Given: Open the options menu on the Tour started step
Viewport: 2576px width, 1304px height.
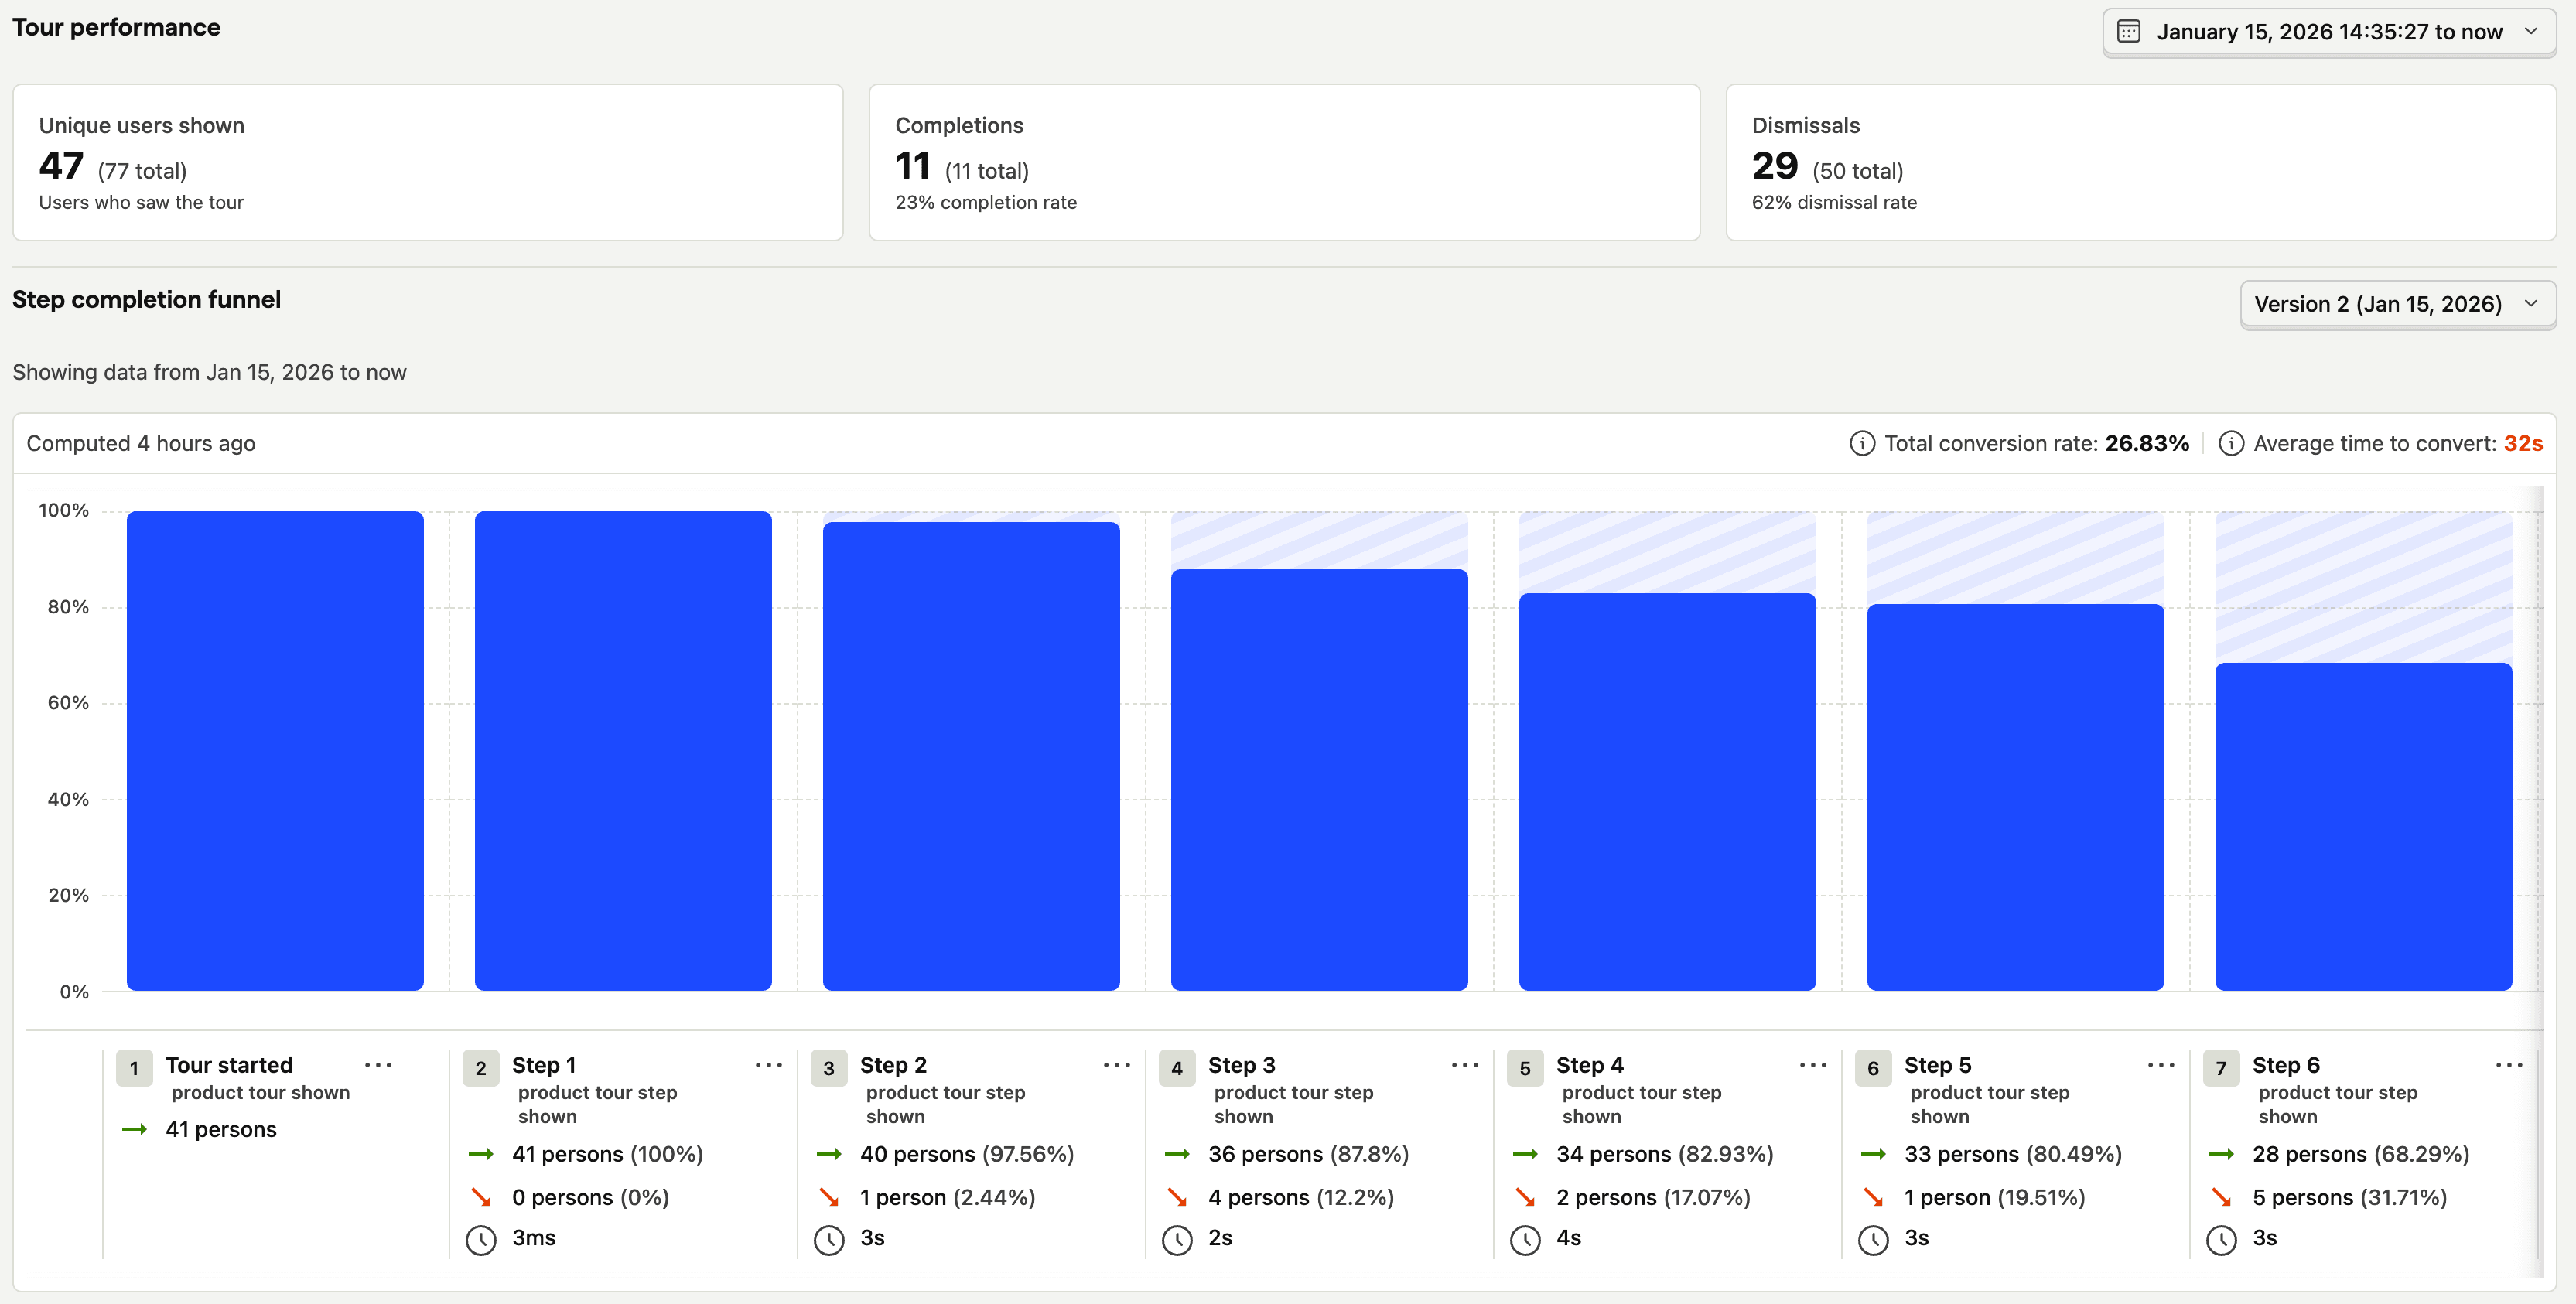Looking at the screenshot, I should [379, 1066].
